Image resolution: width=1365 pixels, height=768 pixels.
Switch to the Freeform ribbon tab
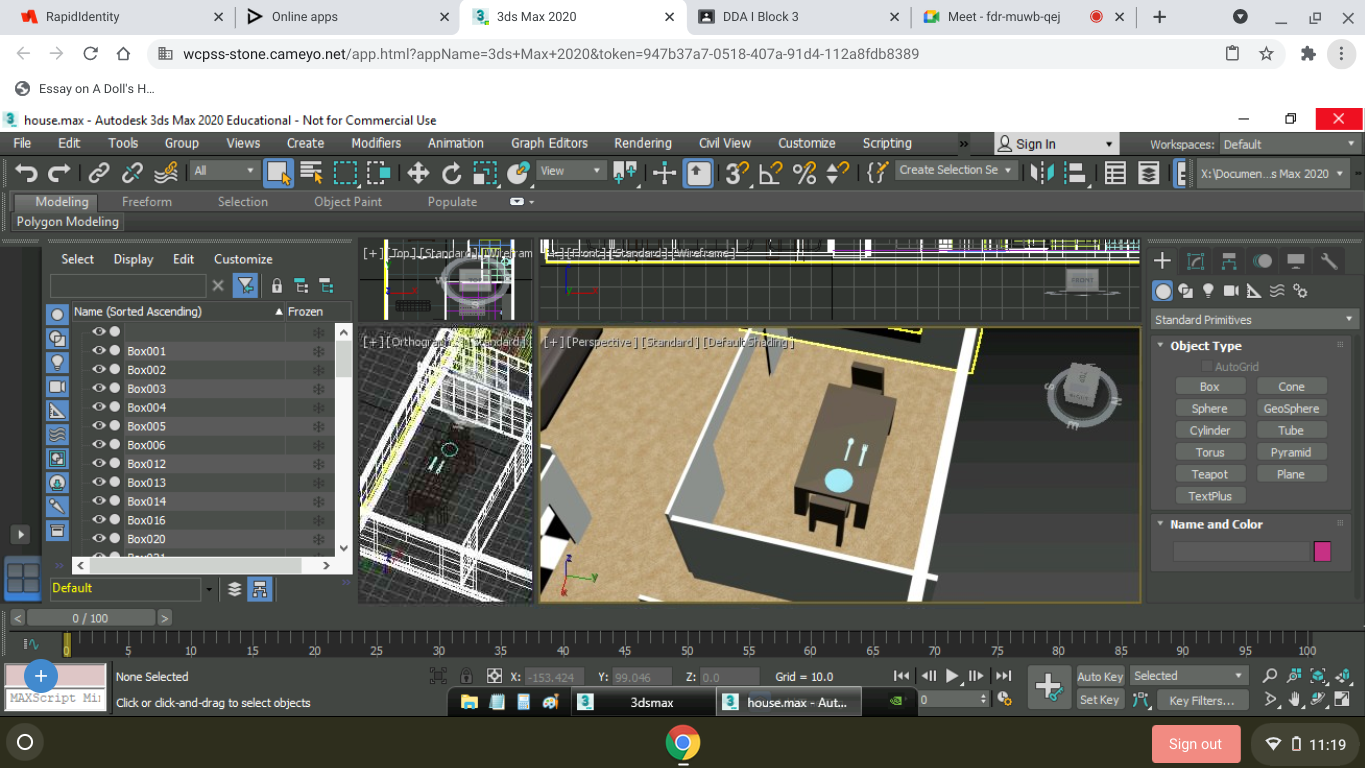click(x=146, y=201)
